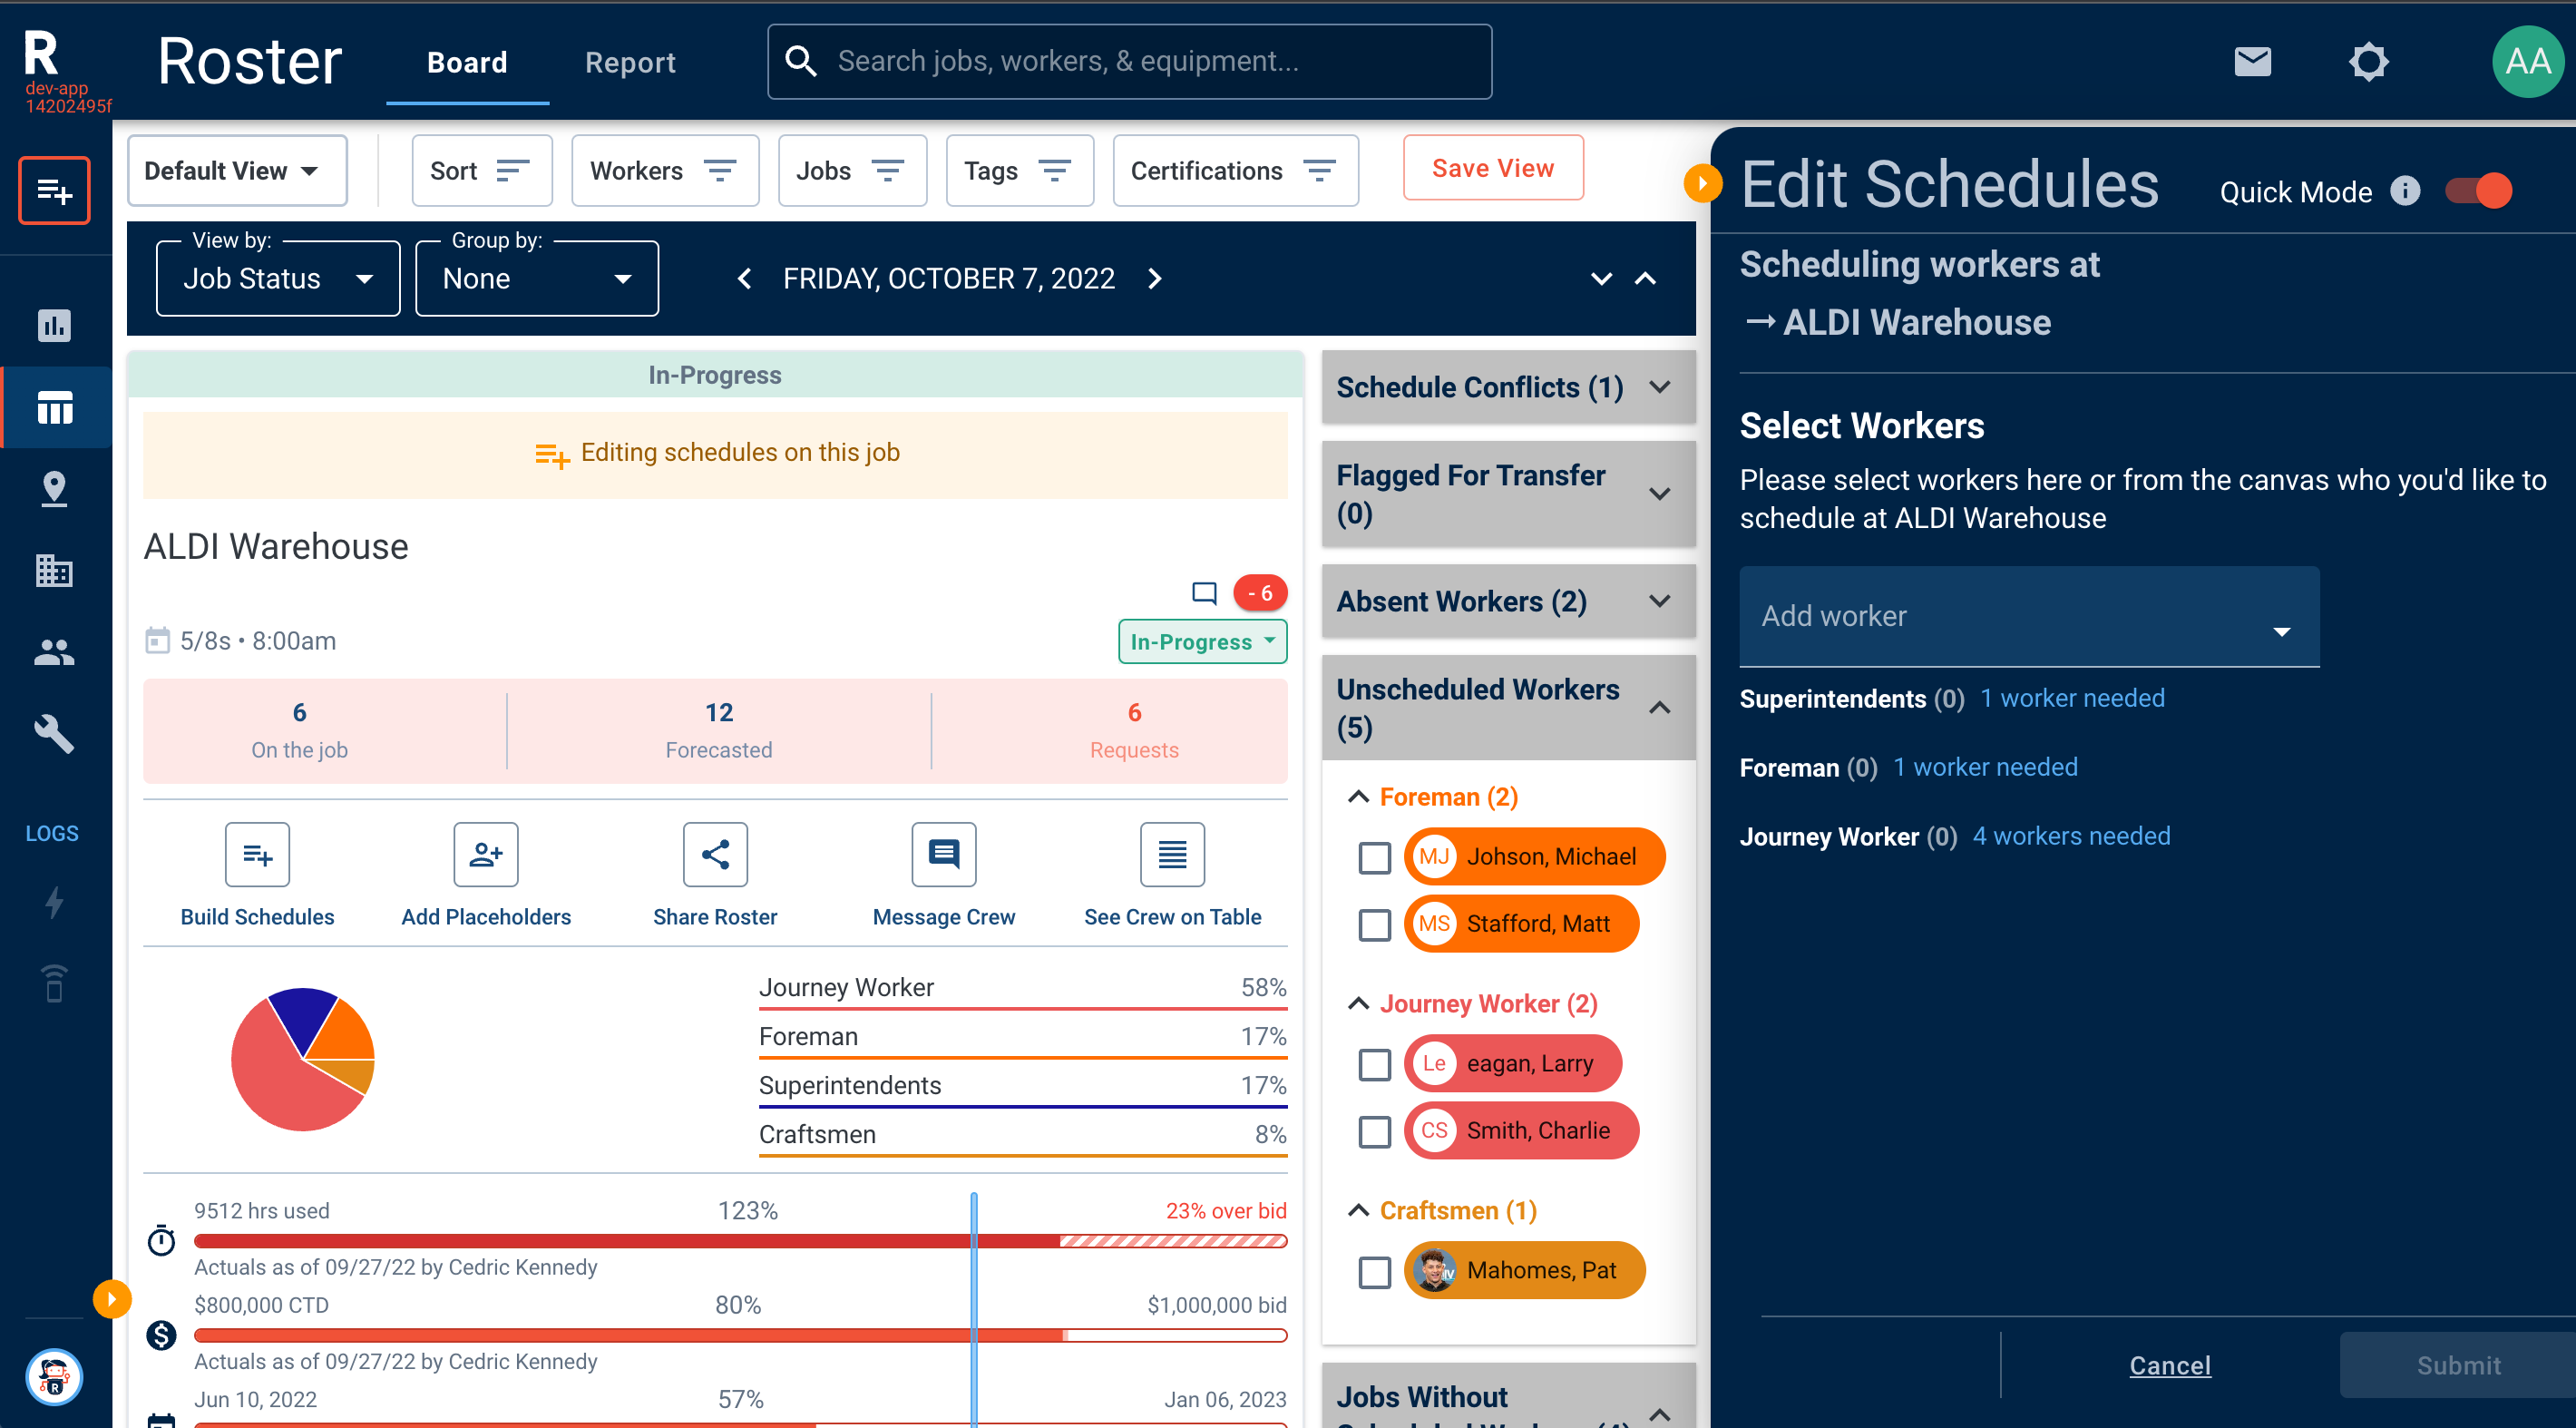Open the dashboard chart sidebar icon
Viewport: 2576px width, 1428px height.
point(54,325)
